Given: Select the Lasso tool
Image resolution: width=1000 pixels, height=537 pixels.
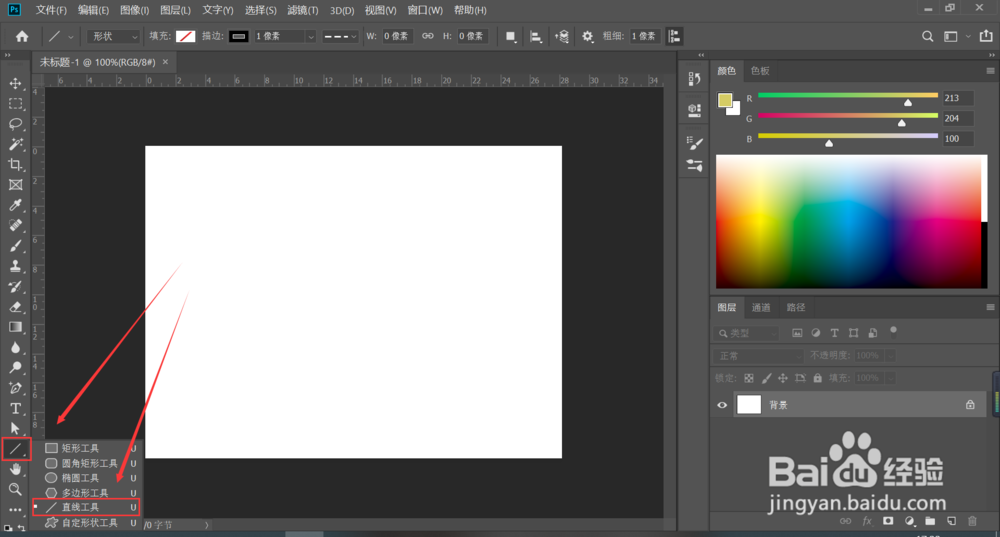Looking at the screenshot, I should click(15, 124).
